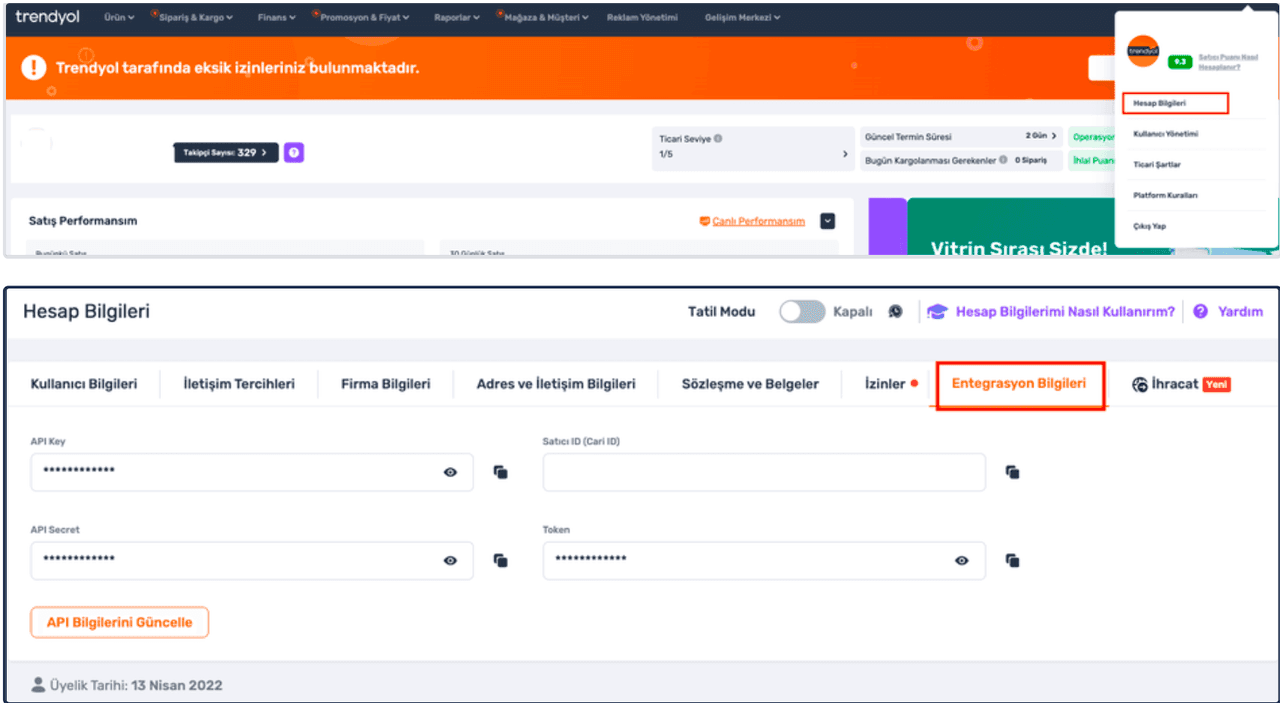Viewport: 1280px width, 703px height.
Task: Select Hesap Bilgileri in account popup
Action: 1174,103
